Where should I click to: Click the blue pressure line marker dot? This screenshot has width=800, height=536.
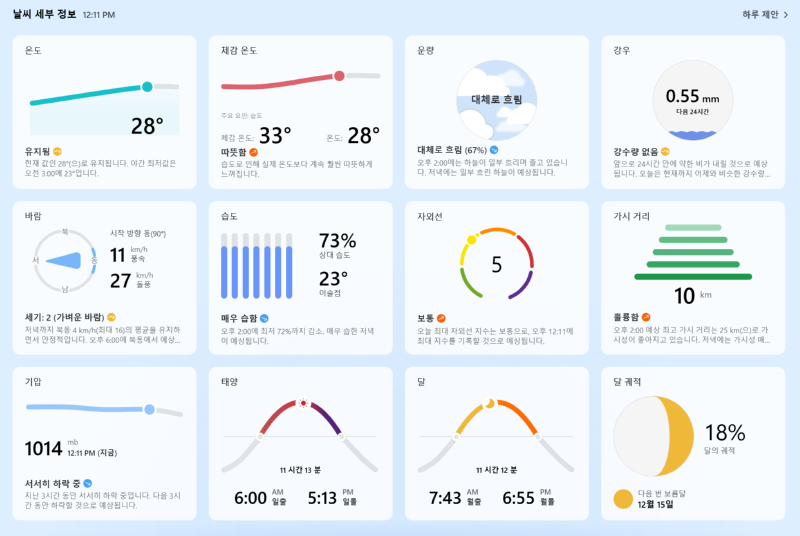point(149,410)
